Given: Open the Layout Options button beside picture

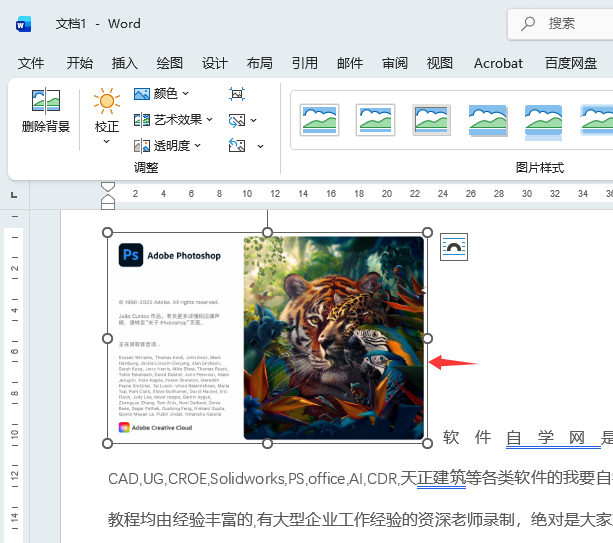Looking at the screenshot, I should coord(454,247).
